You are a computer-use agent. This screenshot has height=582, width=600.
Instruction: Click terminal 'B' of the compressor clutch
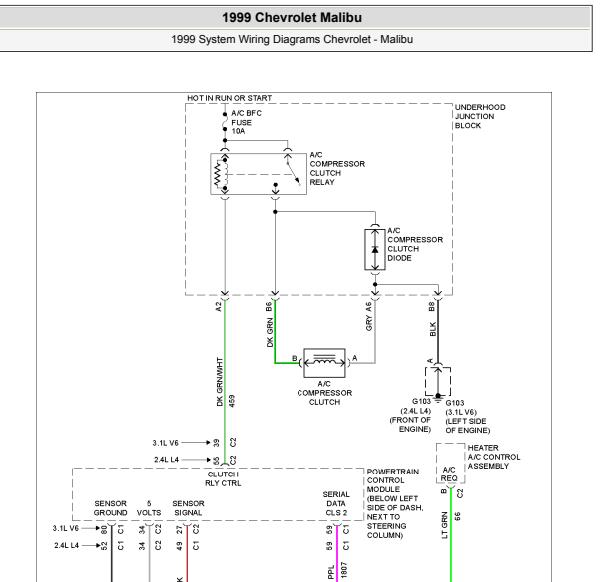(295, 359)
